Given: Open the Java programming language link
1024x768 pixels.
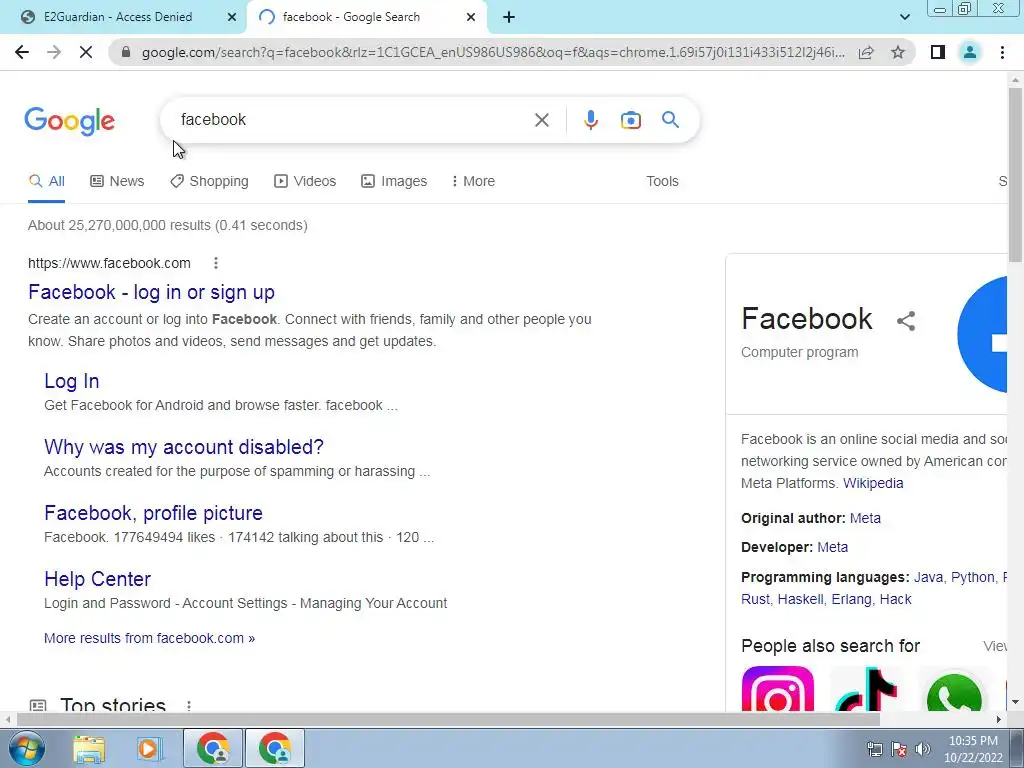Looking at the screenshot, I should (928, 577).
